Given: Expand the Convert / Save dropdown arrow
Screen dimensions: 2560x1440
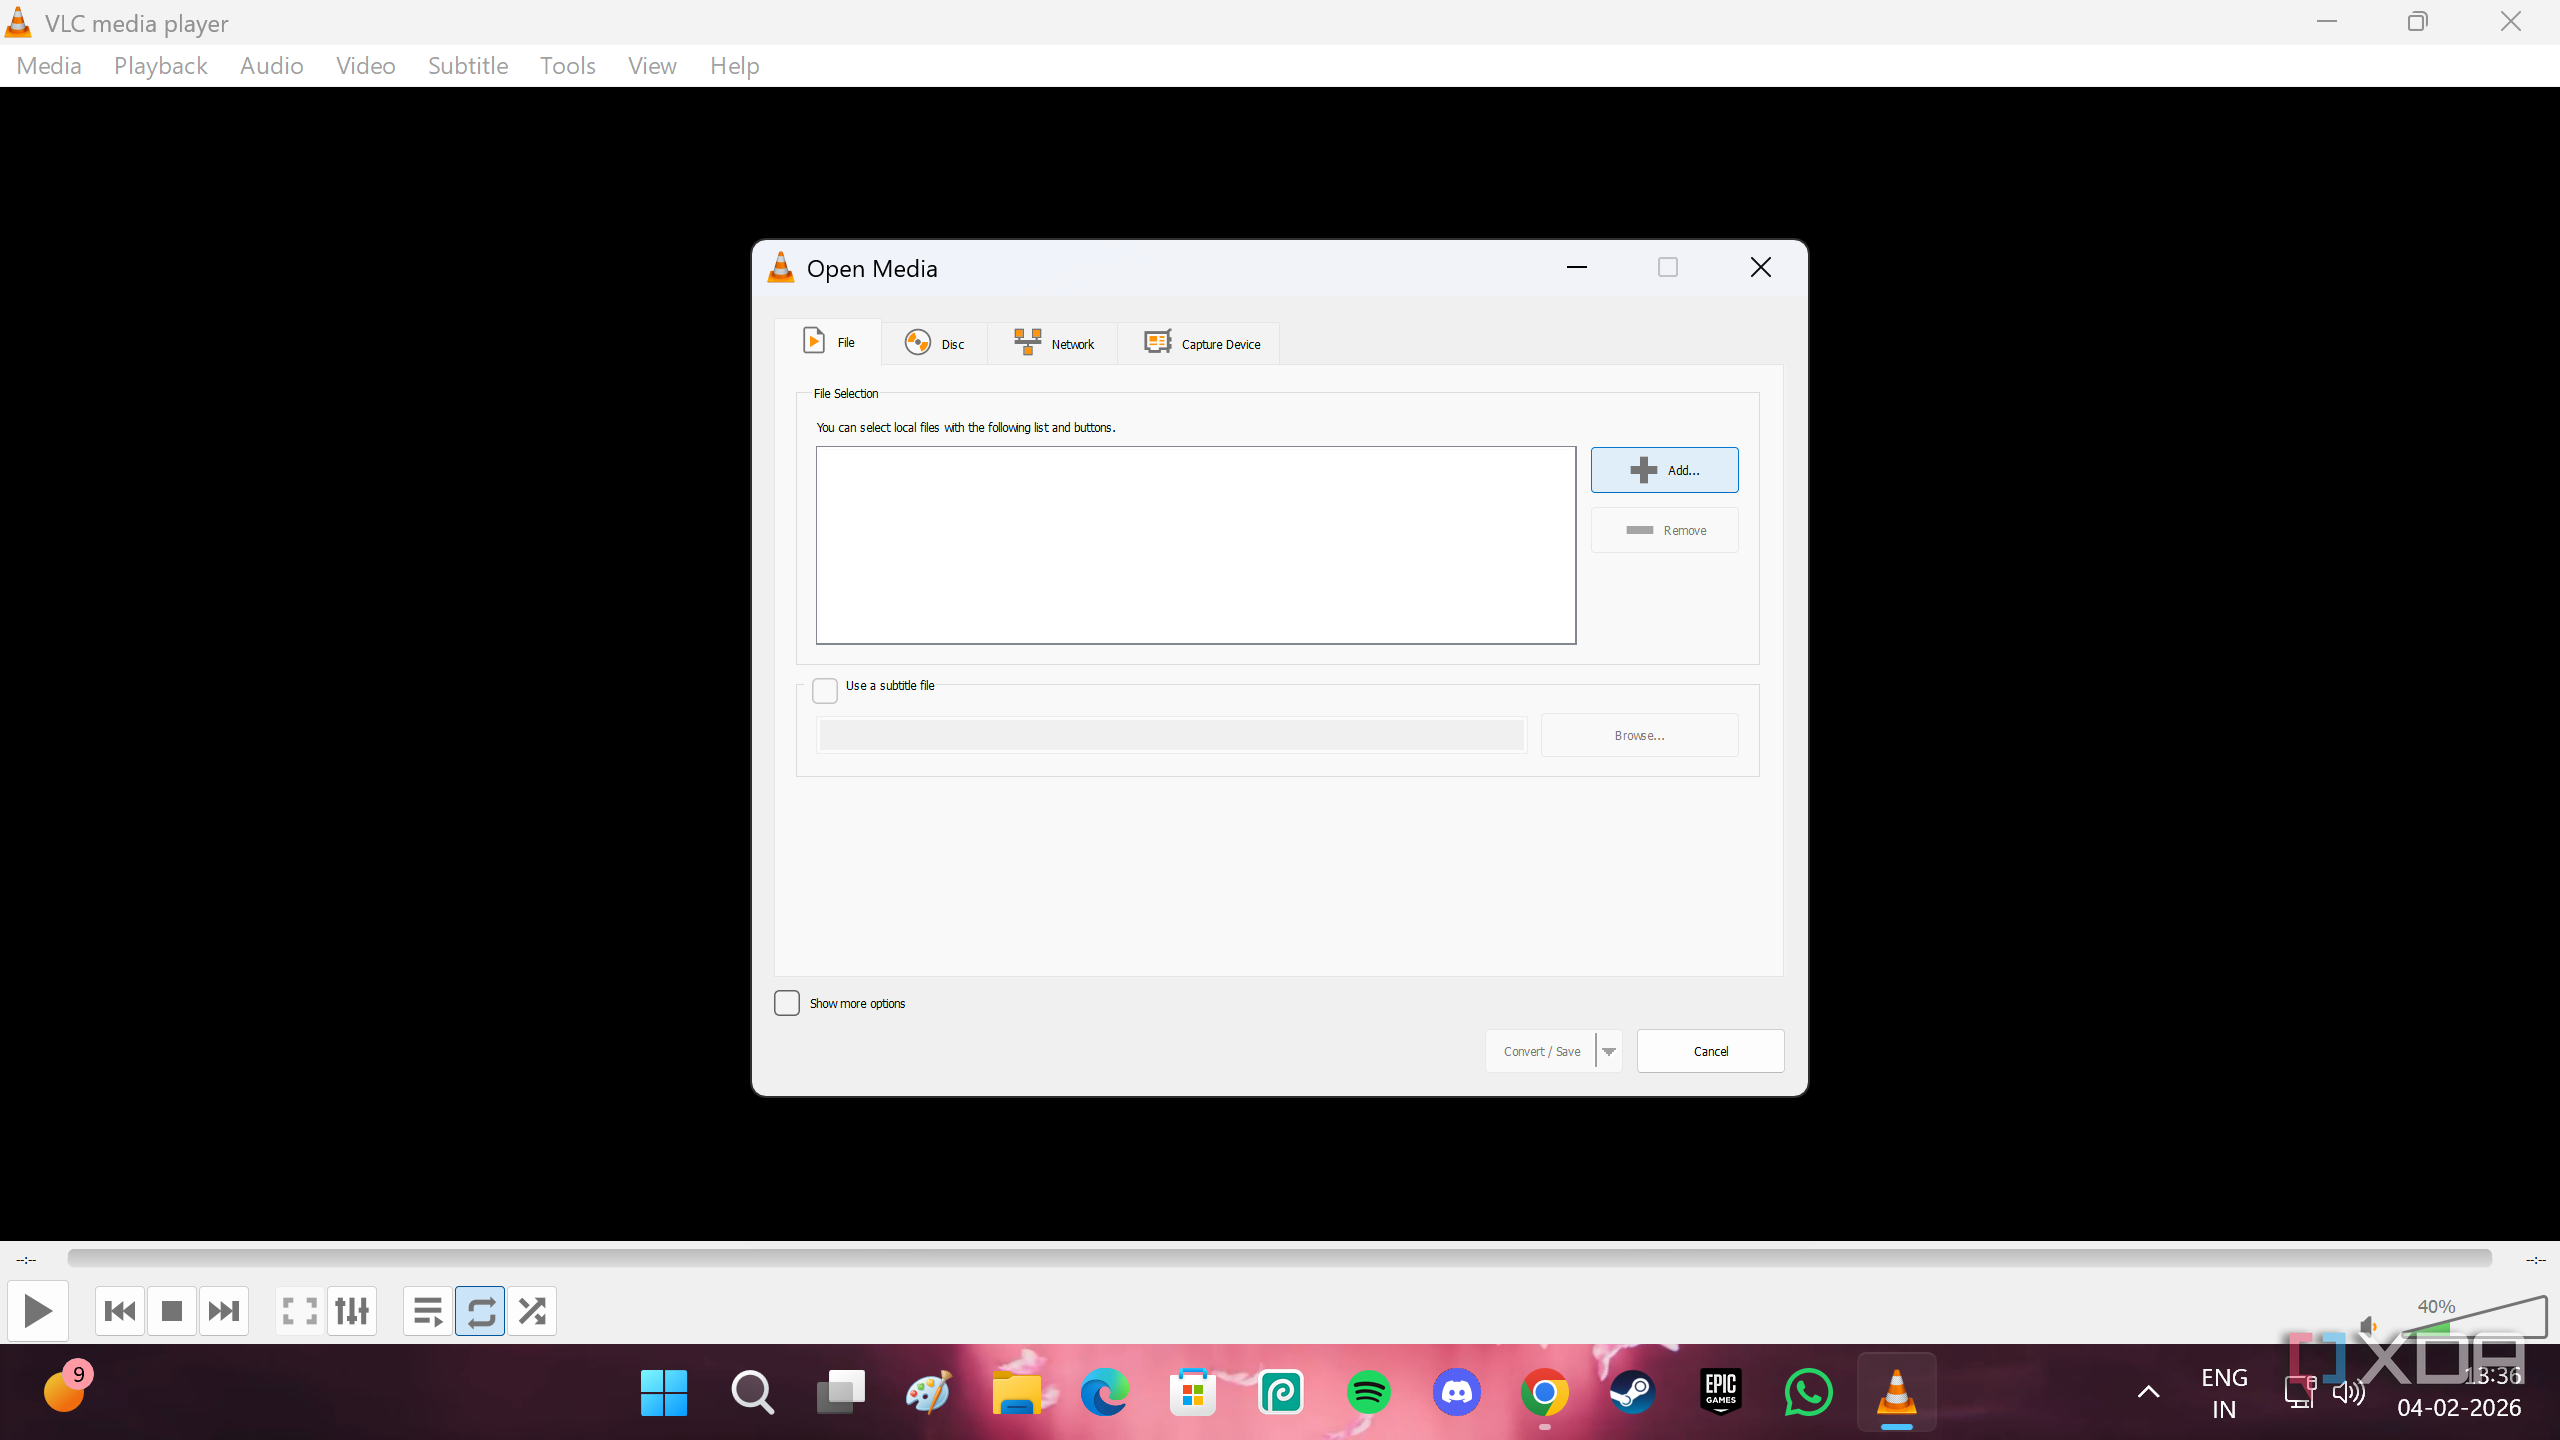Looking at the screenshot, I should (1609, 1051).
